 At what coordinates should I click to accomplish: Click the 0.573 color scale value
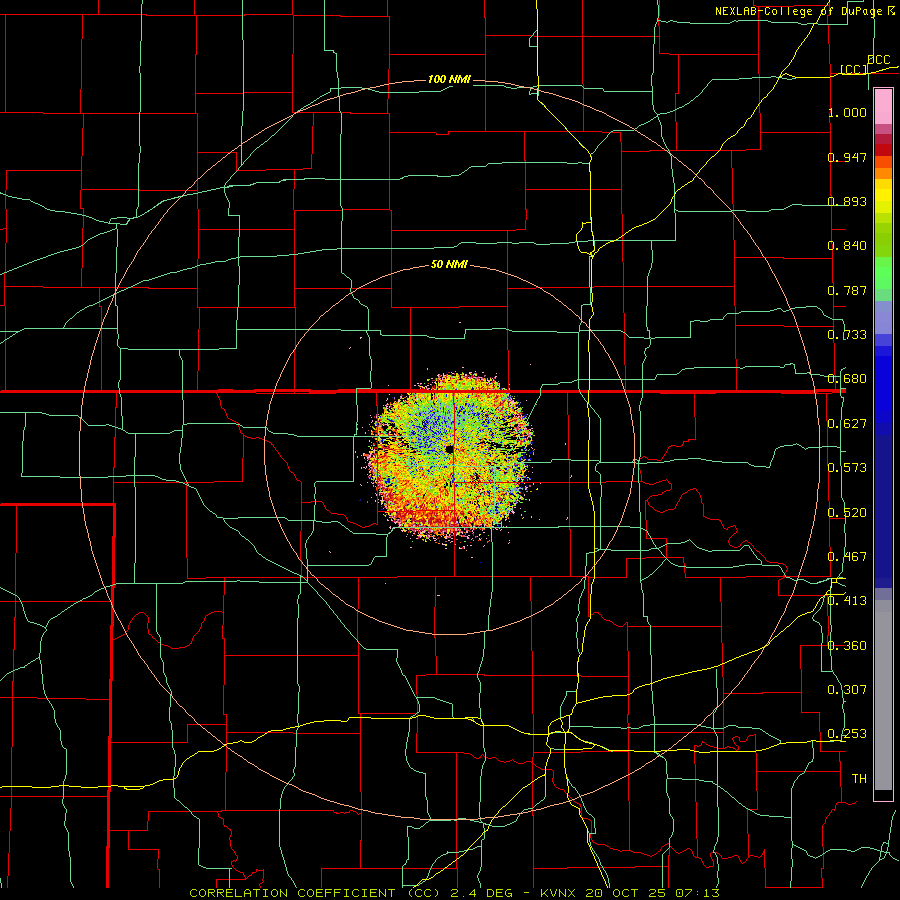click(x=847, y=468)
